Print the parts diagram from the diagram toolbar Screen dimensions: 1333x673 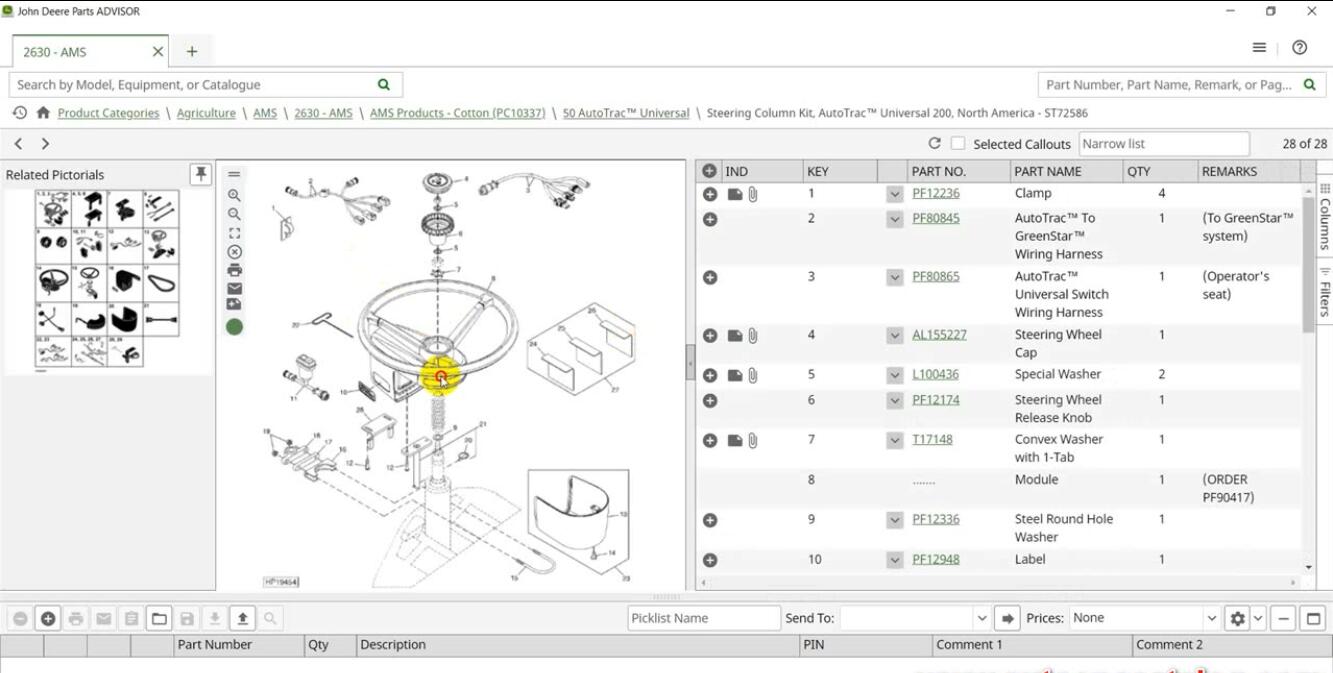click(x=234, y=270)
